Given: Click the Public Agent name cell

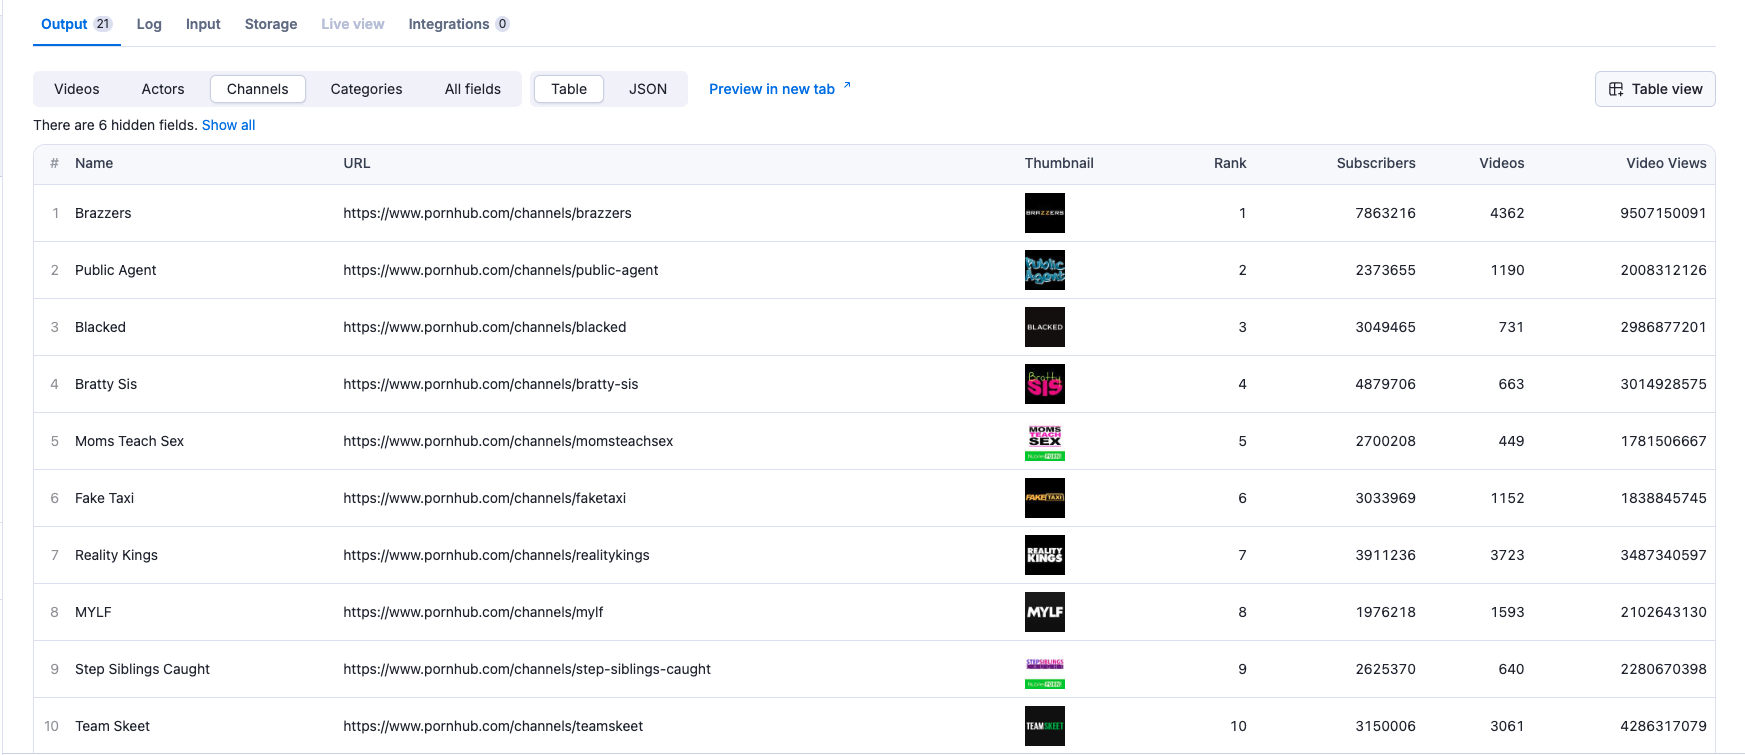Looking at the screenshot, I should pos(116,270).
